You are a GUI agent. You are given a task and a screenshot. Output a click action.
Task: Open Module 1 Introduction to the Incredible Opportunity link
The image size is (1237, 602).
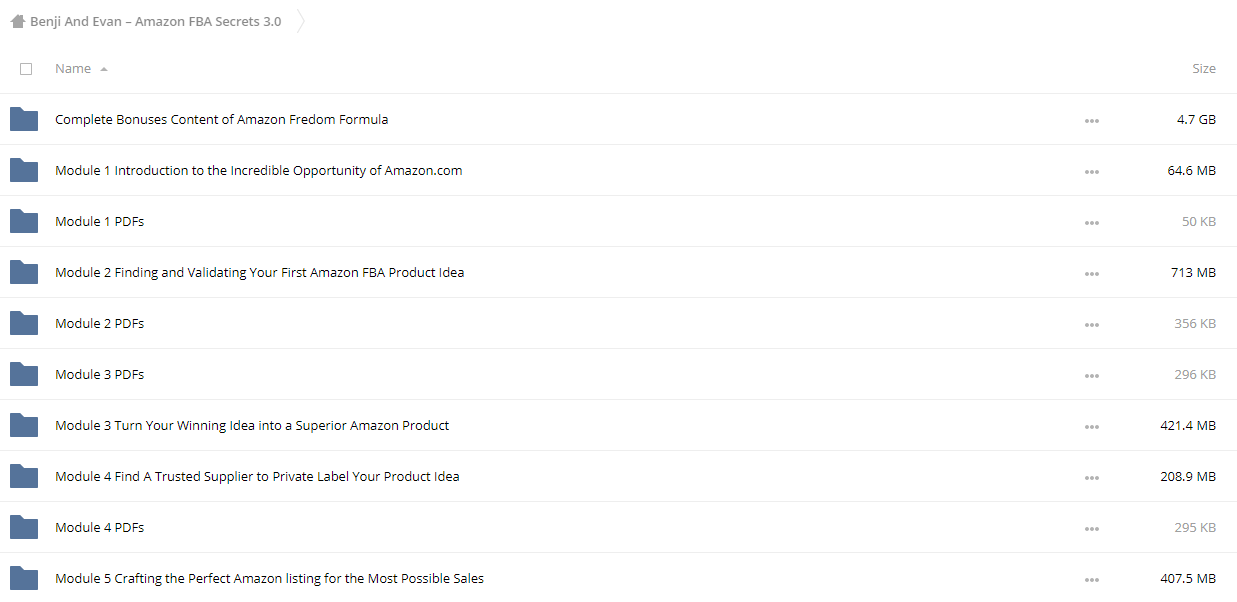[x=259, y=171]
